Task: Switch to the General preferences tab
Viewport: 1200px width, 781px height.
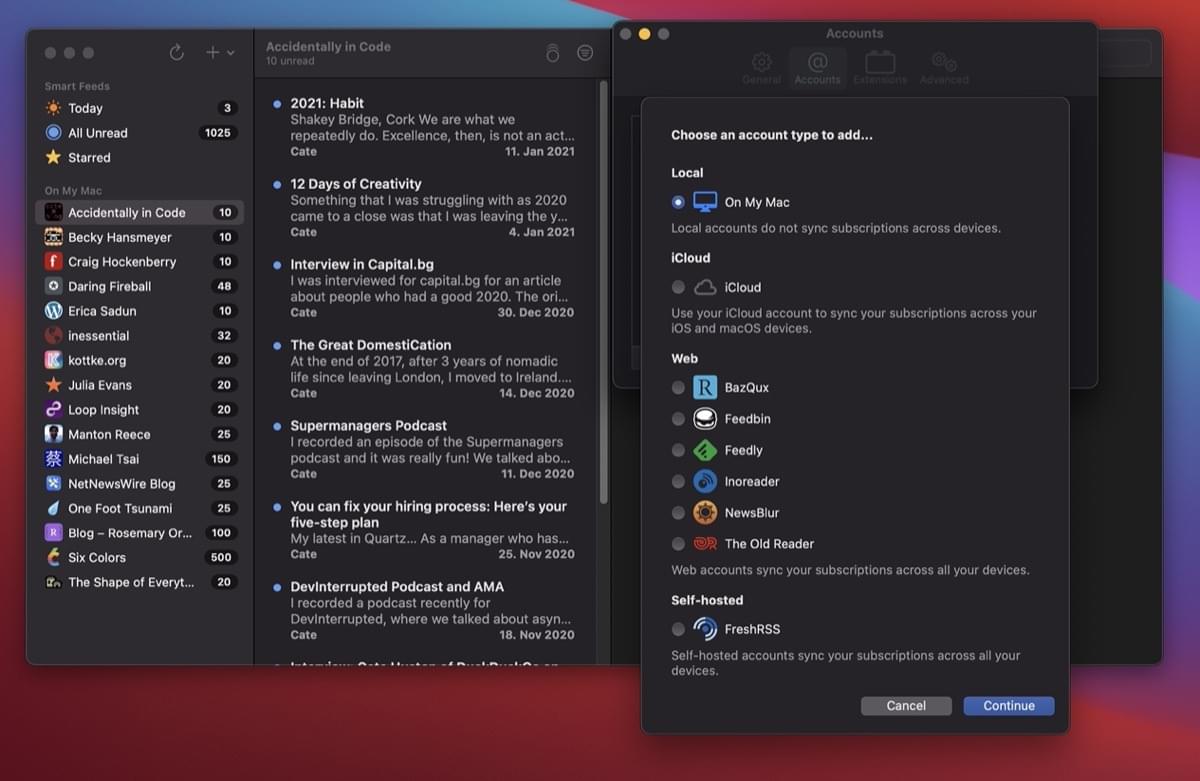Action: (762, 67)
